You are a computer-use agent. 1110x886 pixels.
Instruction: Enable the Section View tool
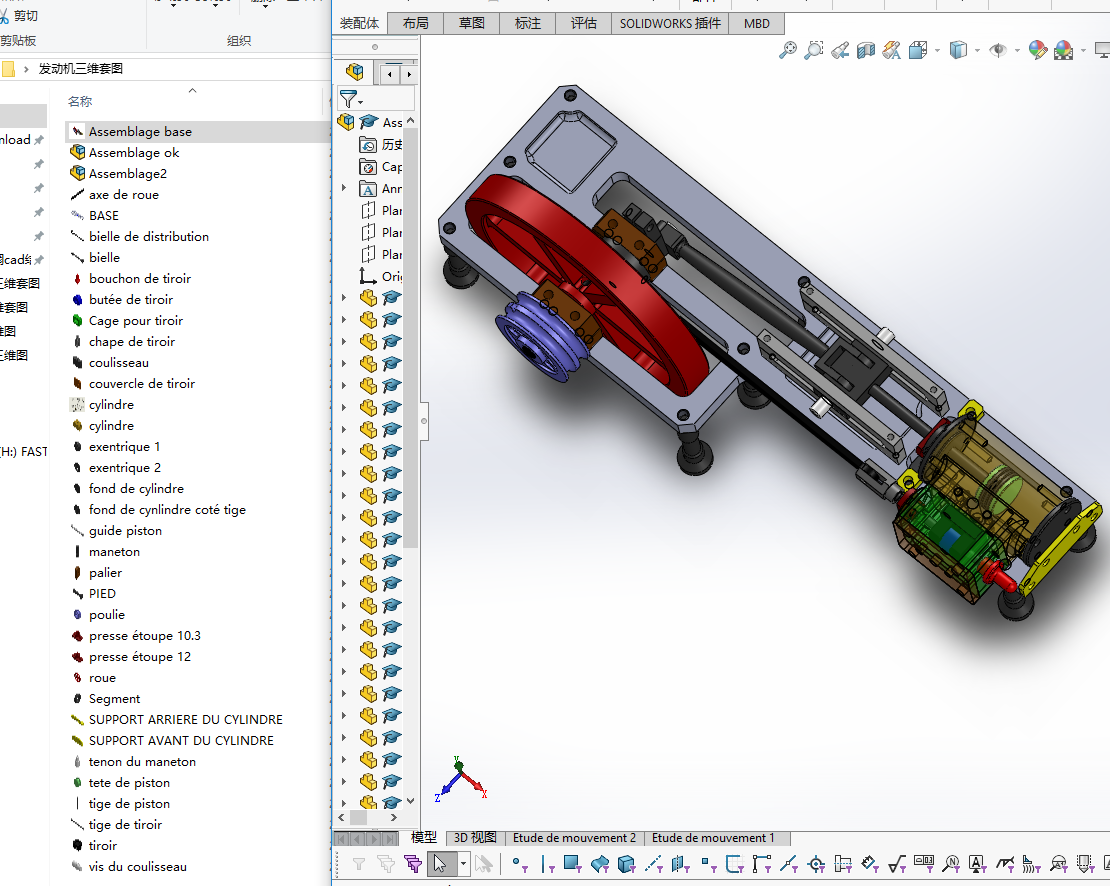[866, 49]
